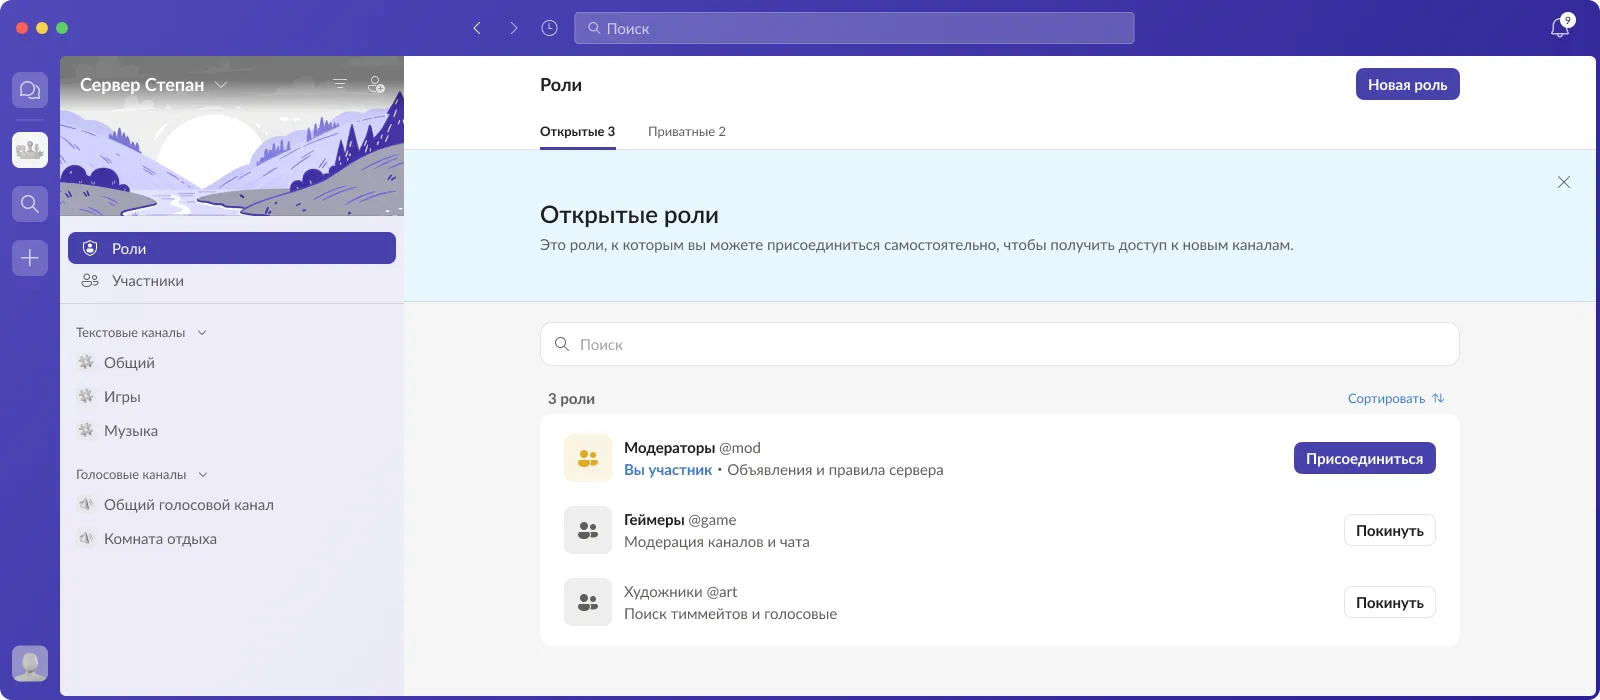The image size is (1600, 700).
Task: Open the Сортировать sort control
Action: pyautogui.click(x=1396, y=398)
